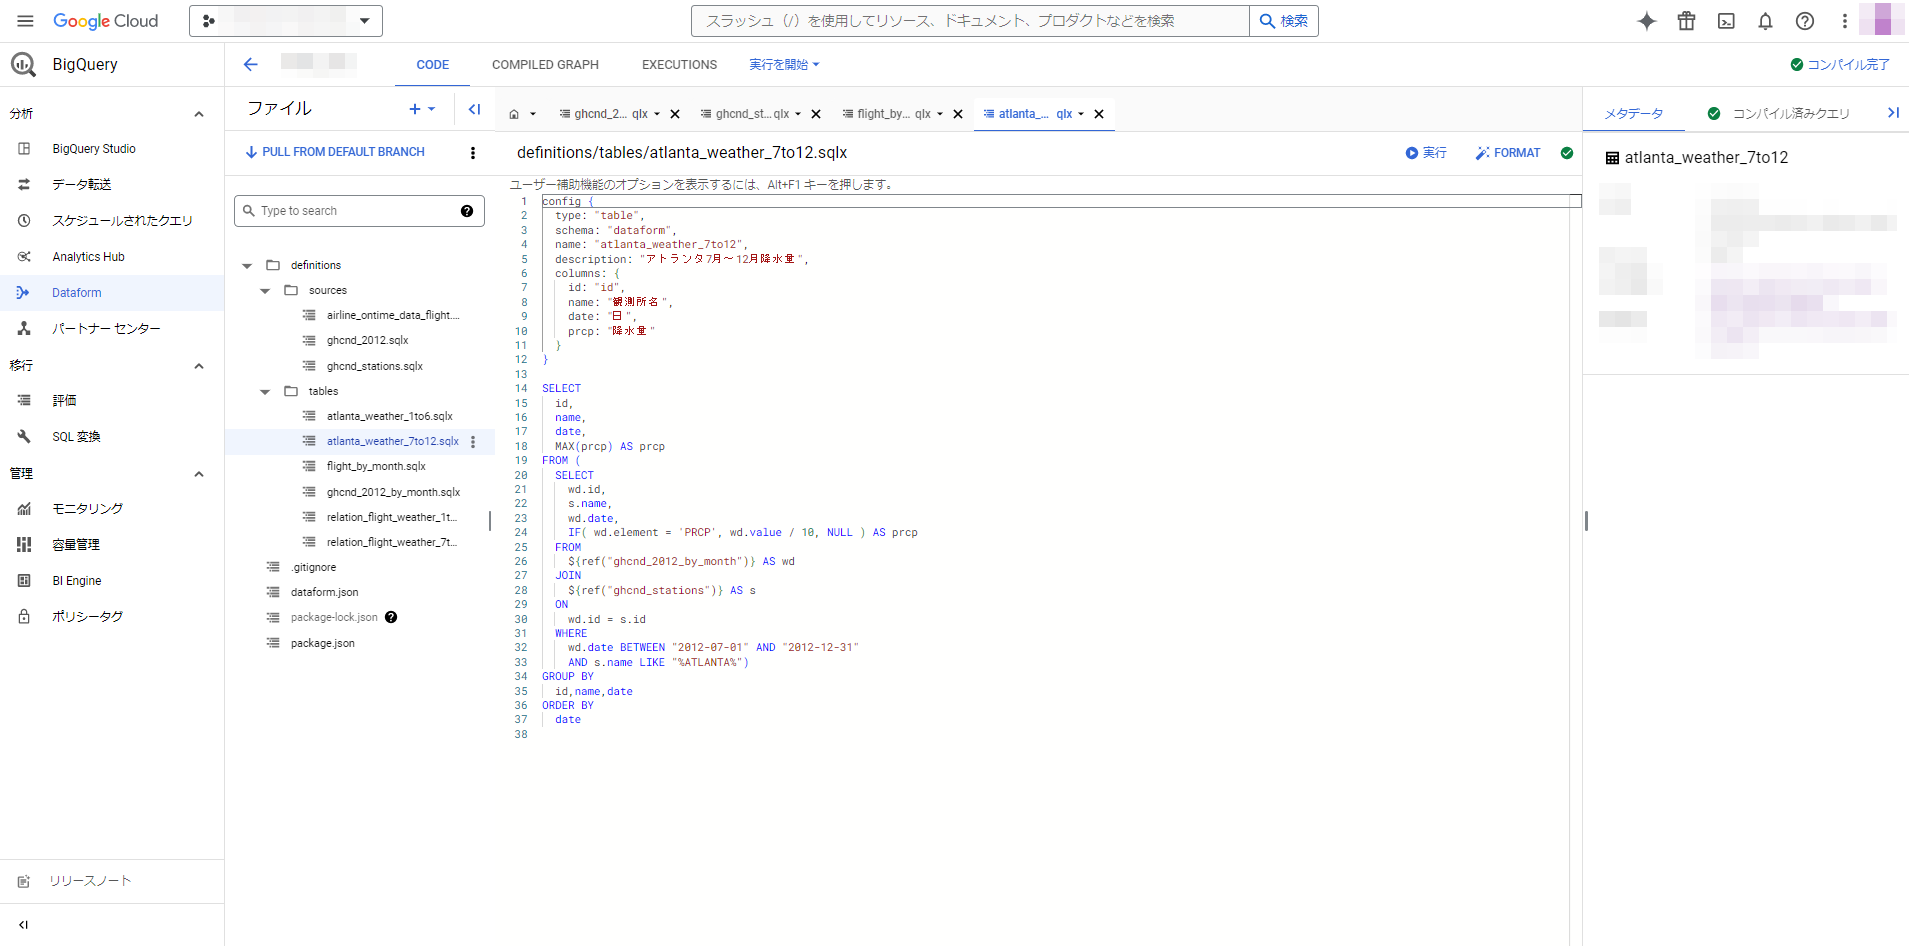
Task: Open the main navigation hamburger menu
Action: [25, 21]
